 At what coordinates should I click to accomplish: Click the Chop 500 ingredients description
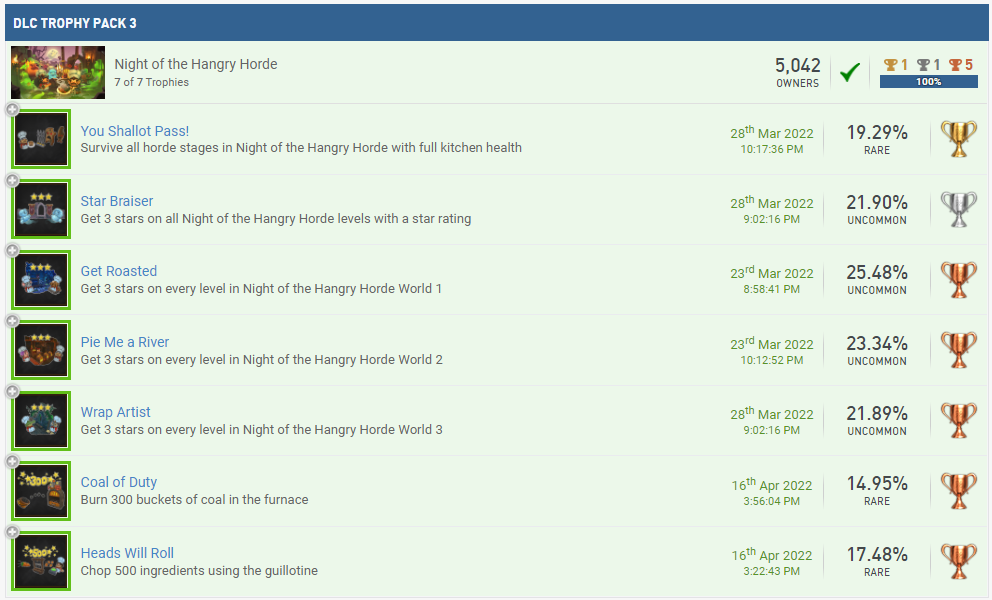[x=199, y=571]
